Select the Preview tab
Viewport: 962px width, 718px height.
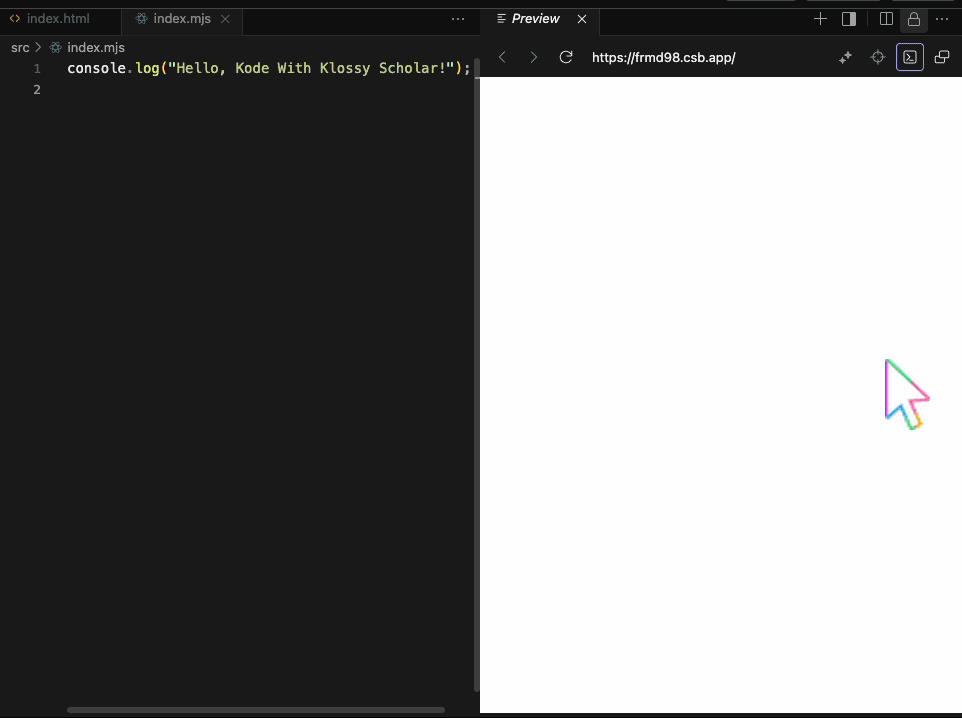(535, 19)
